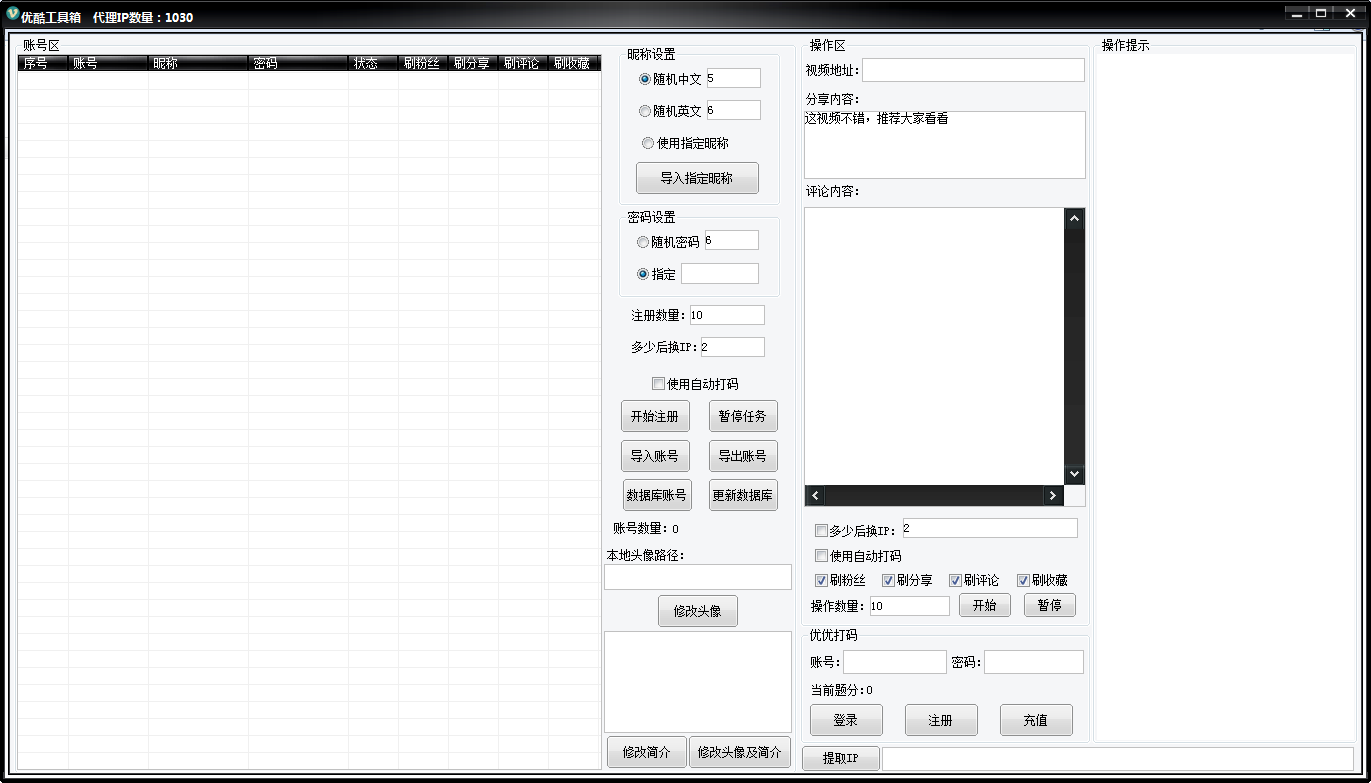Click the 充值 button

tap(1036, 720)
